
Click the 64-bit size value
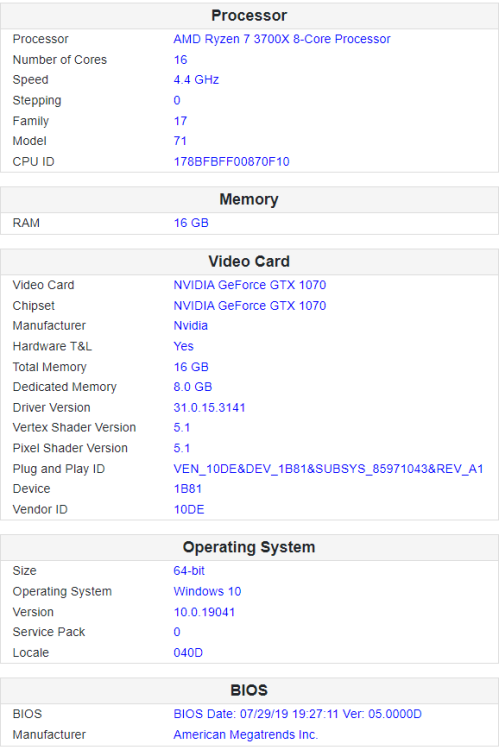click(x=189, y=571)
